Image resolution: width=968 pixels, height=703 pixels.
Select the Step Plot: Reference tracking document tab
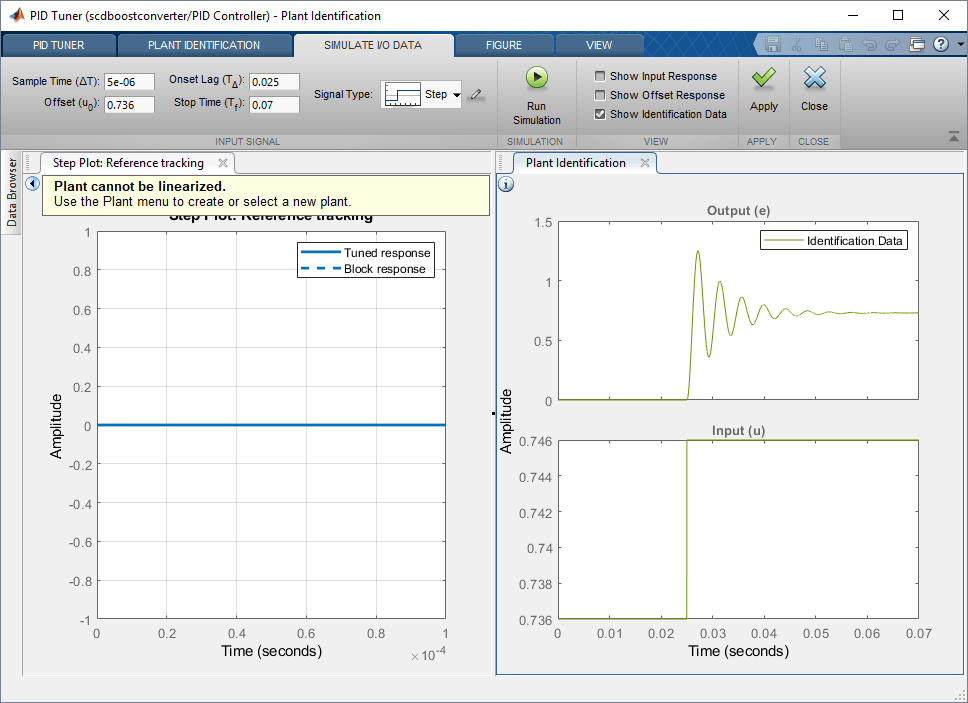click(x=128, y=163)
